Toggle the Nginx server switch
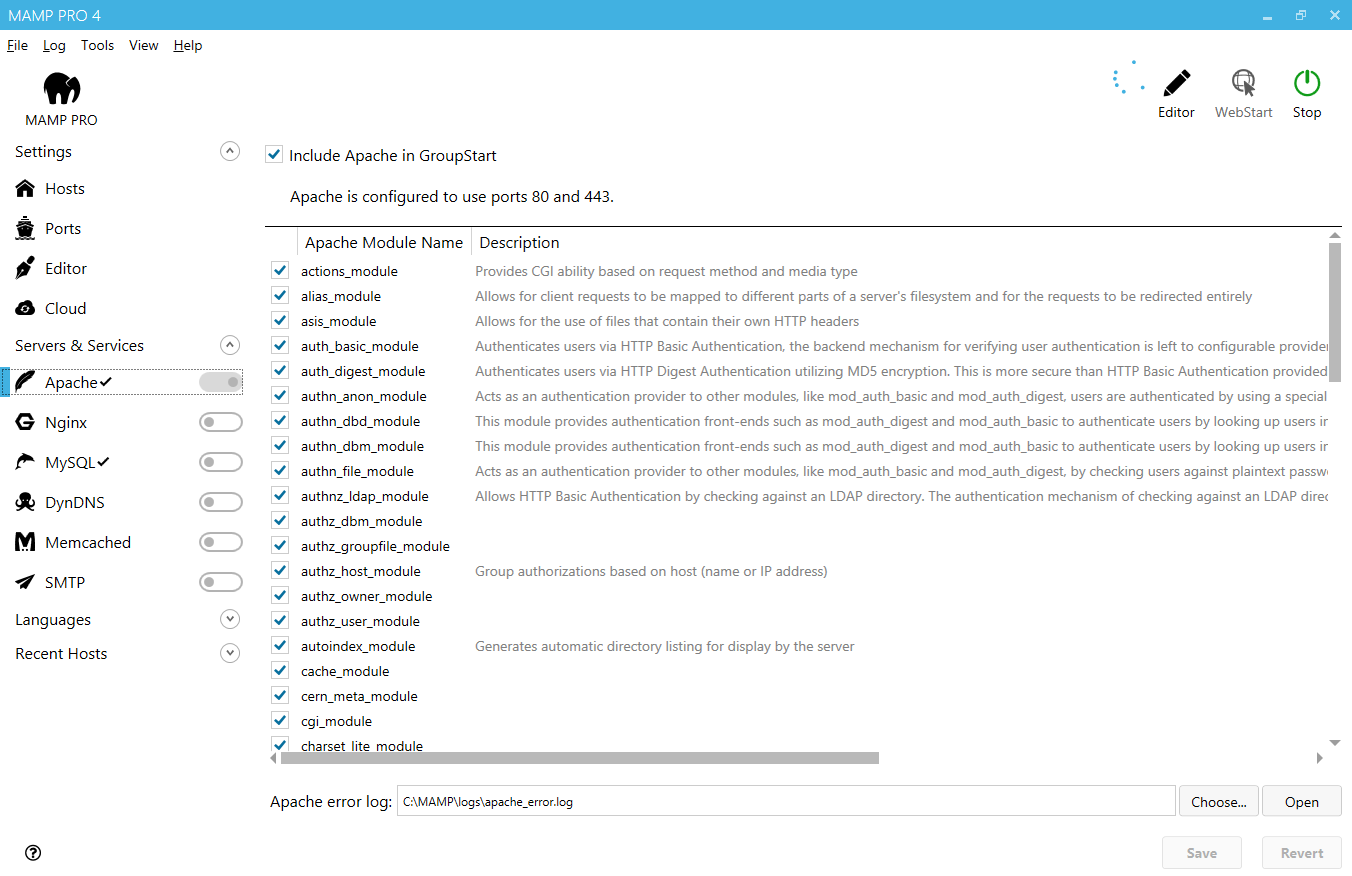The height and width of the screenshot is (876, 1352). click(x=221, y=422)
